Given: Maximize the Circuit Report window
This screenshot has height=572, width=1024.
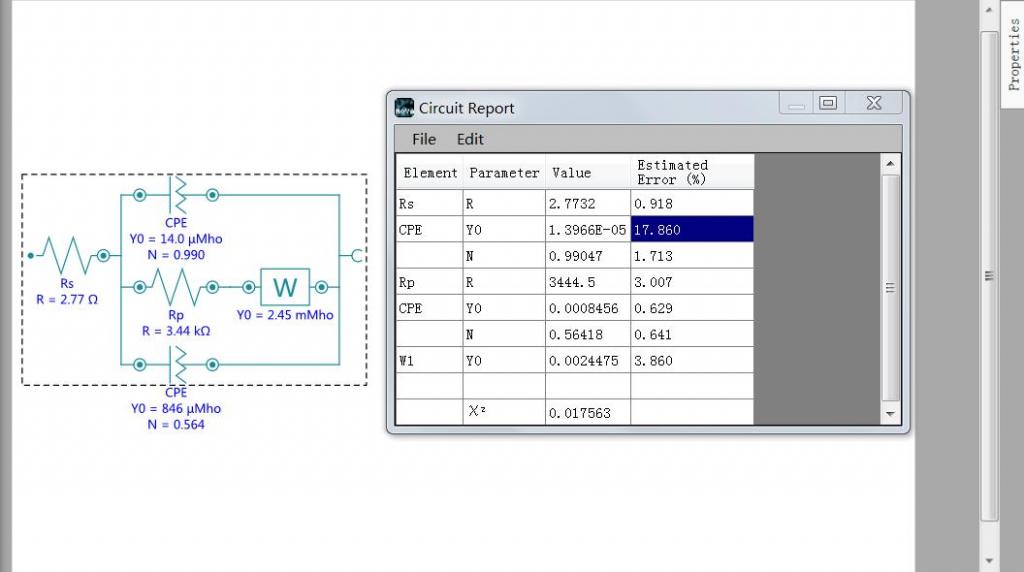Looking at the screenshot, I should pos(828,103).
